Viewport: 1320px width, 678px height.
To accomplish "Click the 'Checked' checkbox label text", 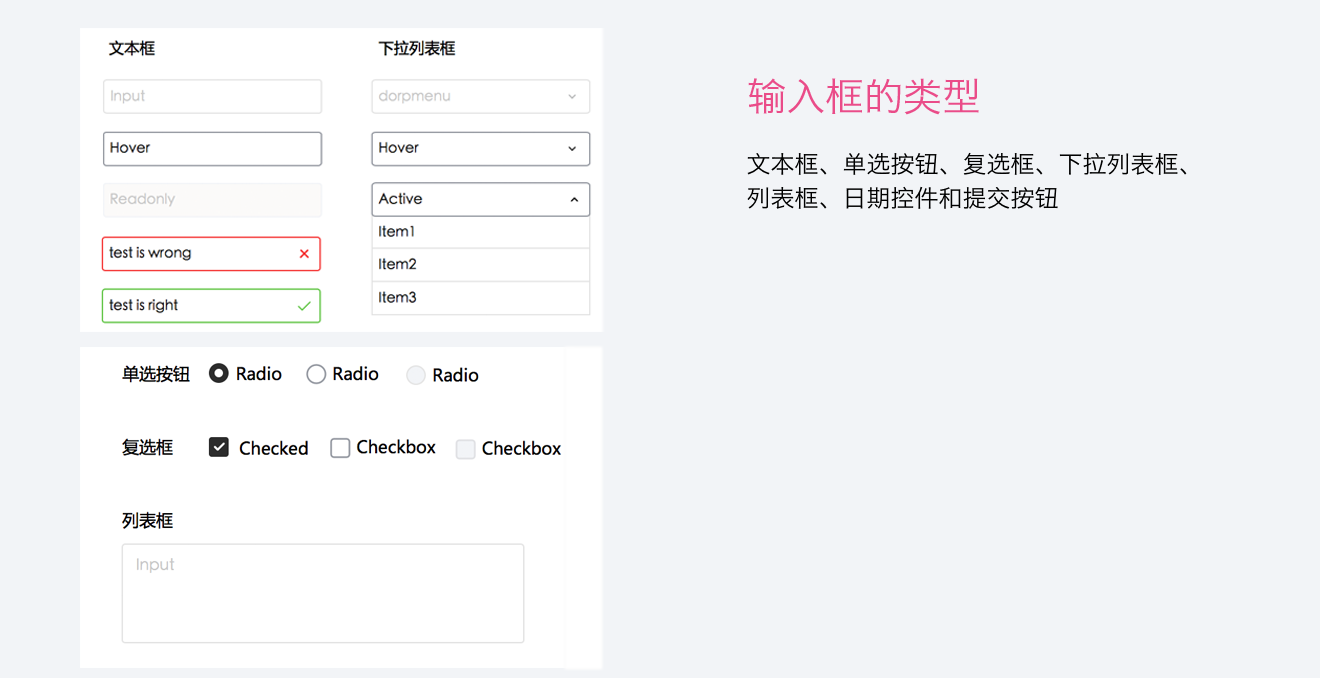I will [274, 449].
